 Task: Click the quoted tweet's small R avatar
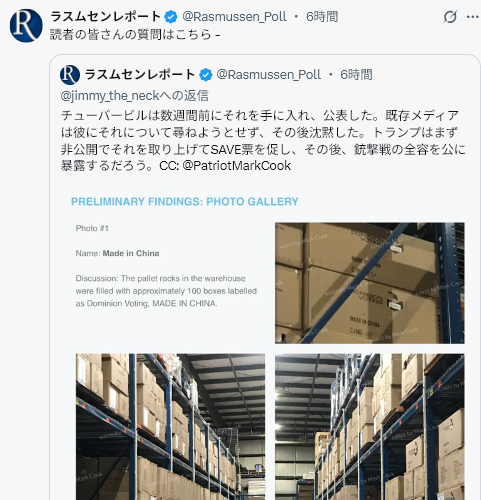[x=70, y=75]
